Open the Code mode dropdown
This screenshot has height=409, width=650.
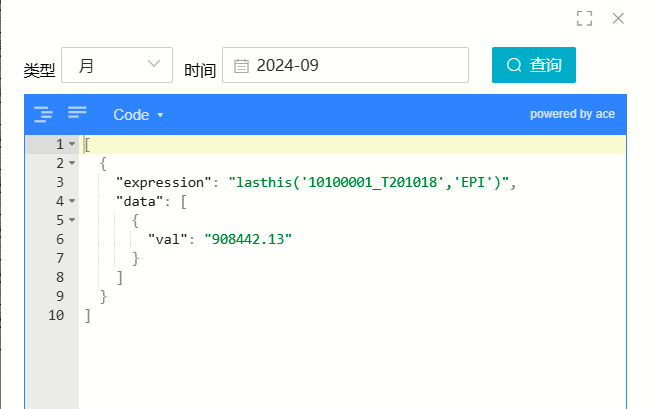(138, 115)
